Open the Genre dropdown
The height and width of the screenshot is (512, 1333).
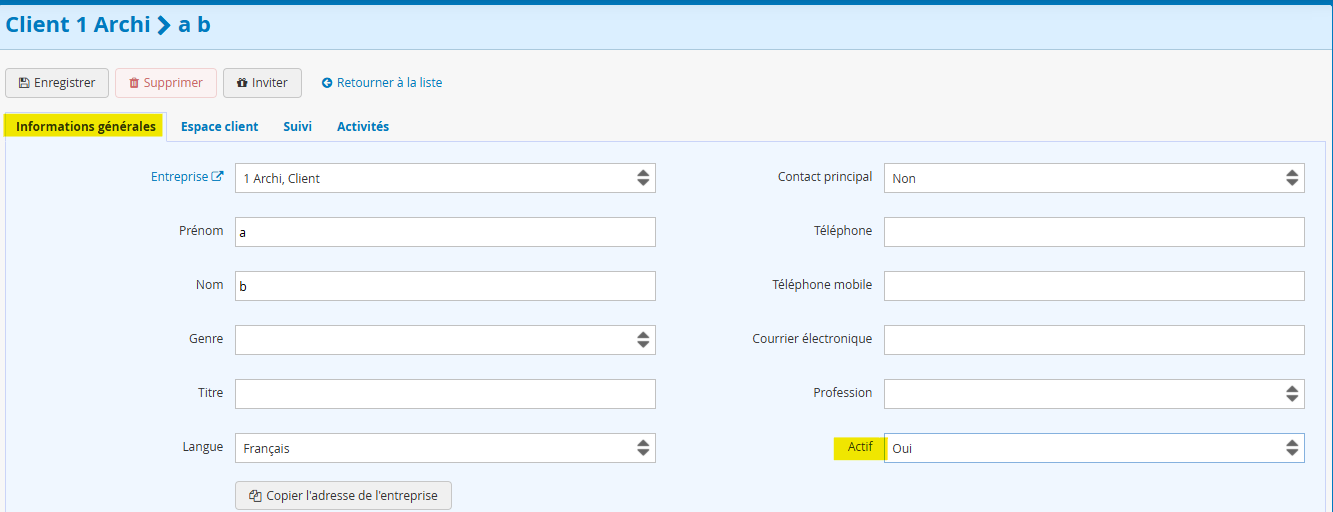(445, 340)
